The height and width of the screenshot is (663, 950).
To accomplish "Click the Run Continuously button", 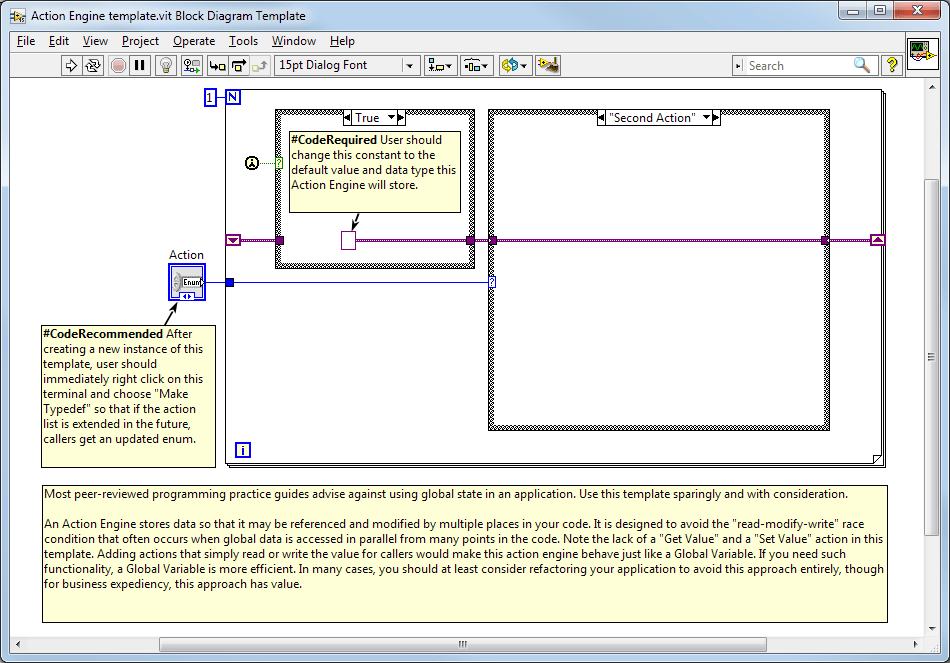I will (93, 65).
